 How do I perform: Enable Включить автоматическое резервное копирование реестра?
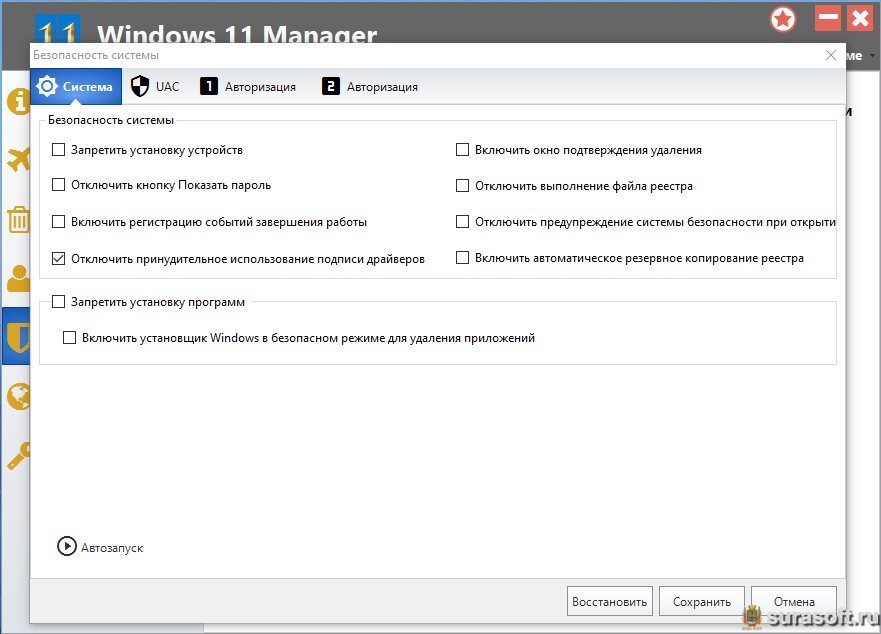(462, 257)
